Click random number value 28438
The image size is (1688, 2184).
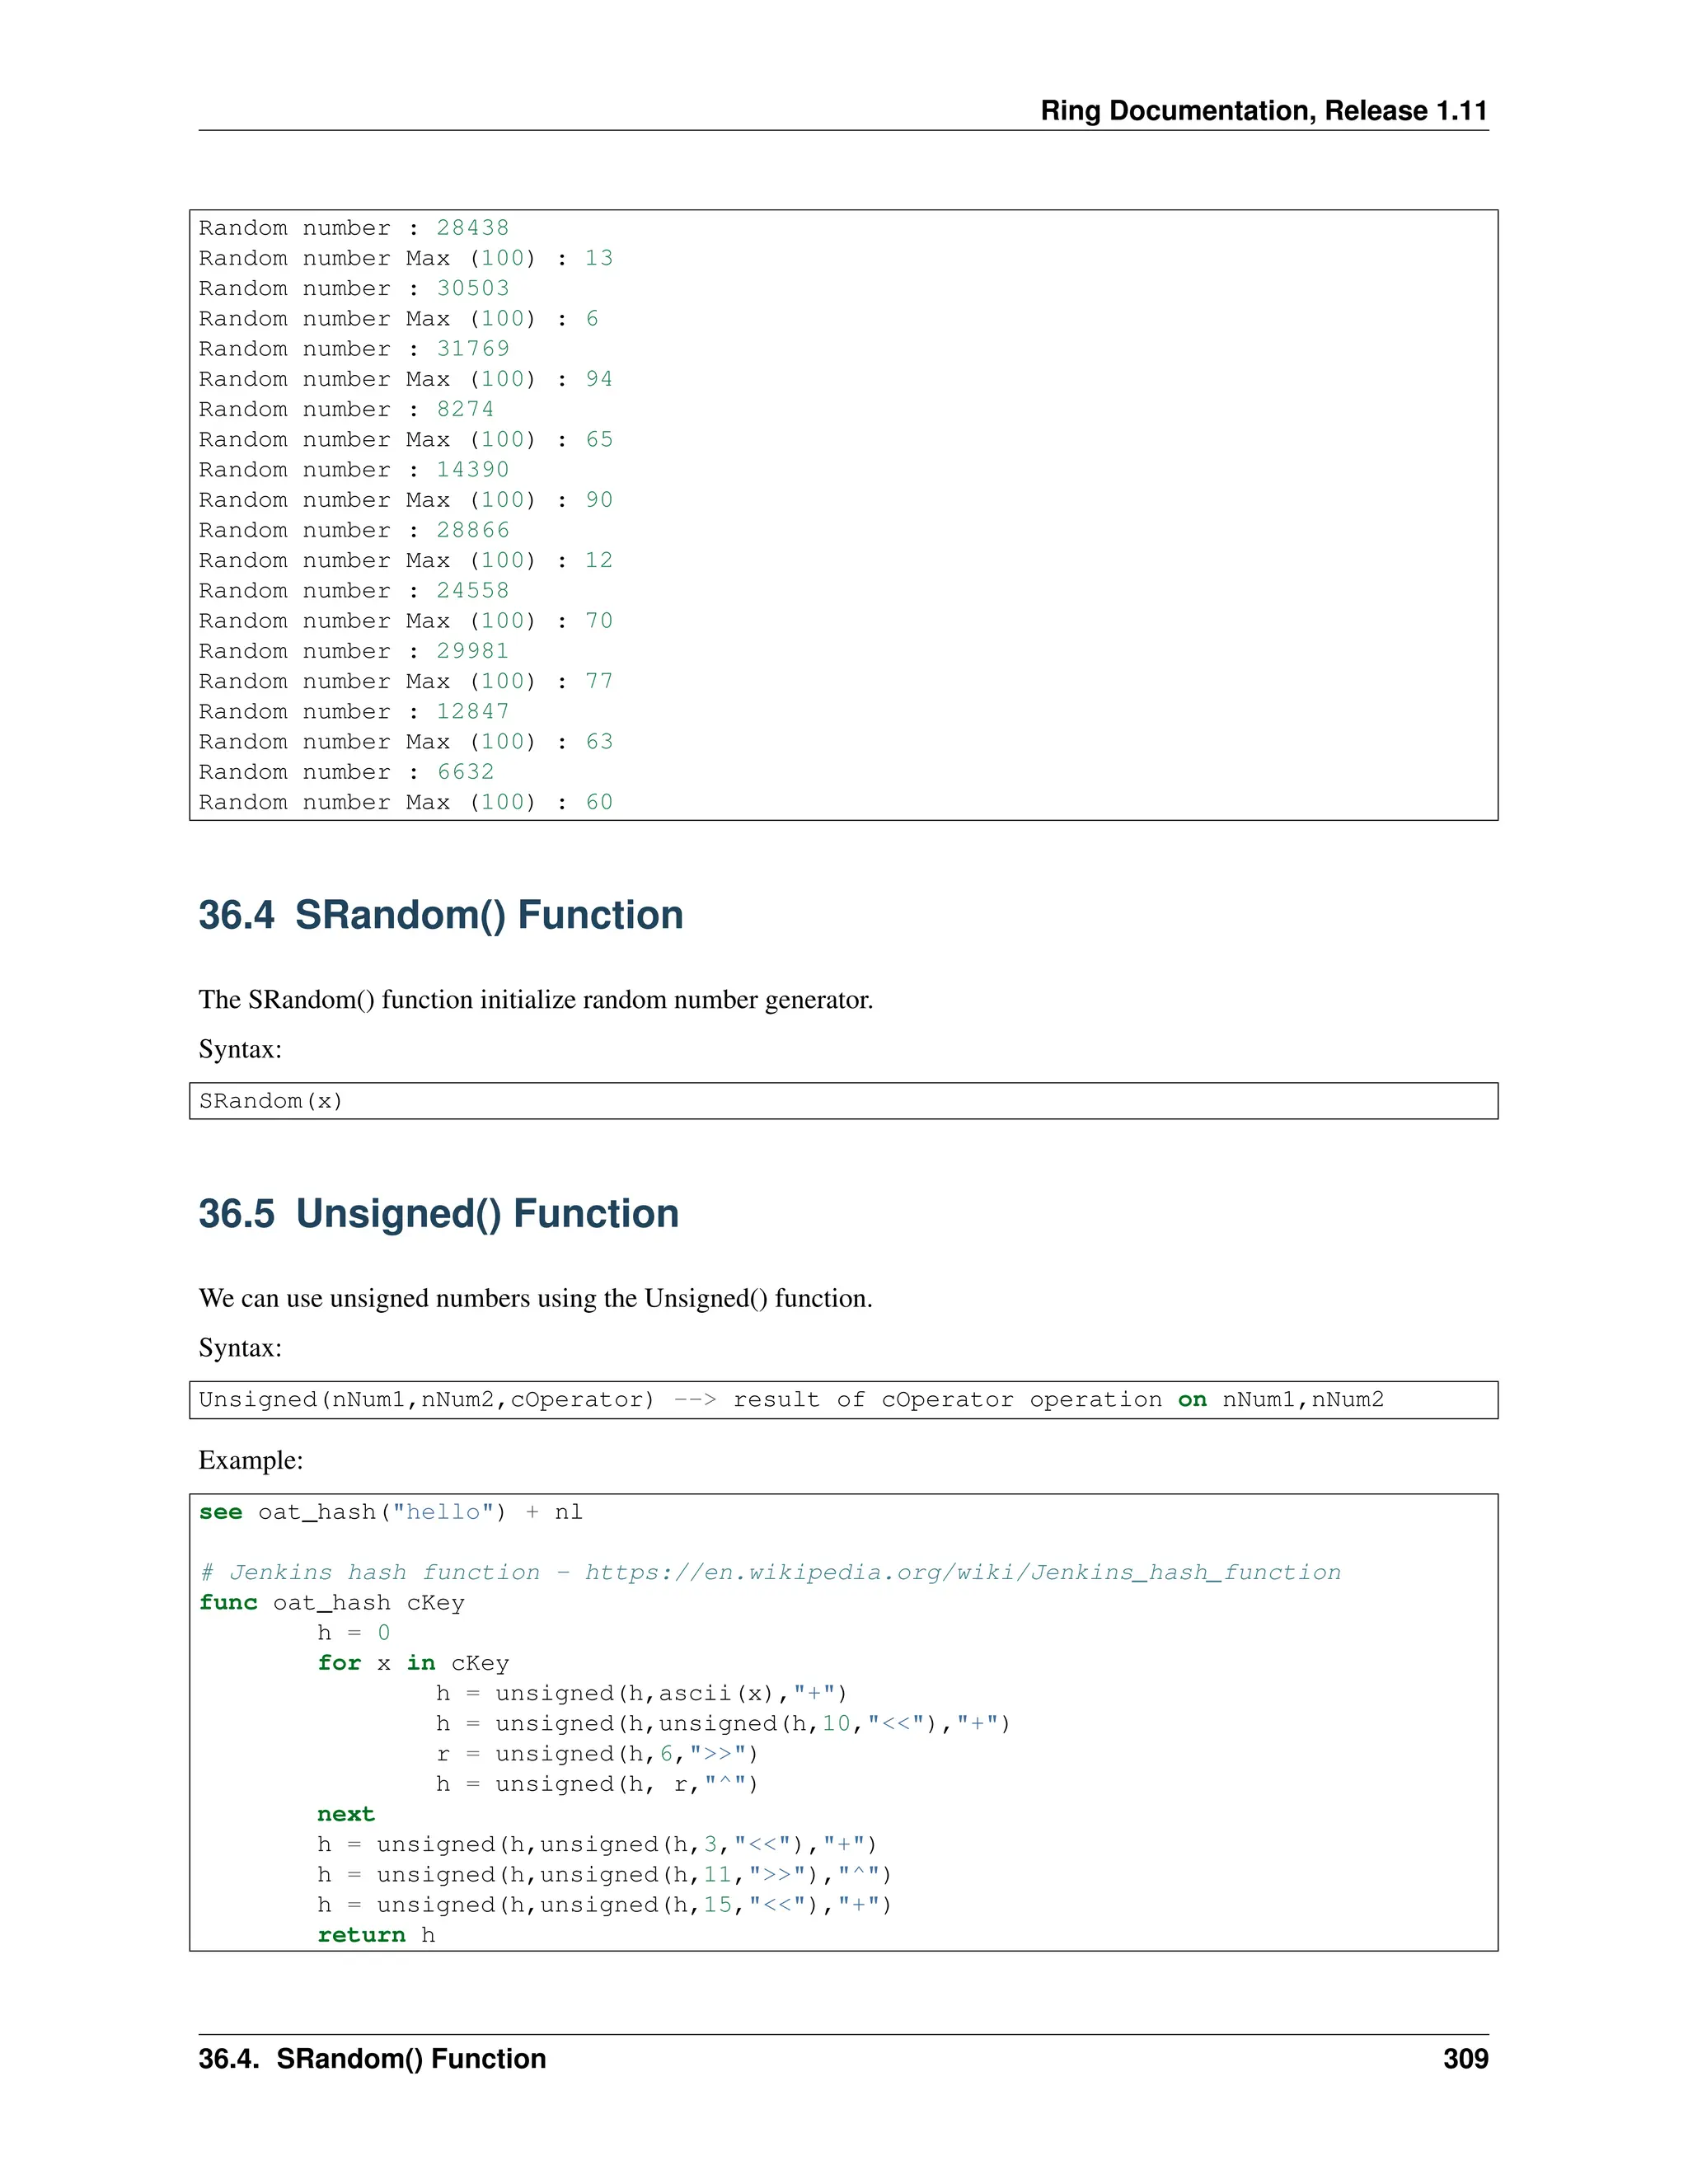473,228
